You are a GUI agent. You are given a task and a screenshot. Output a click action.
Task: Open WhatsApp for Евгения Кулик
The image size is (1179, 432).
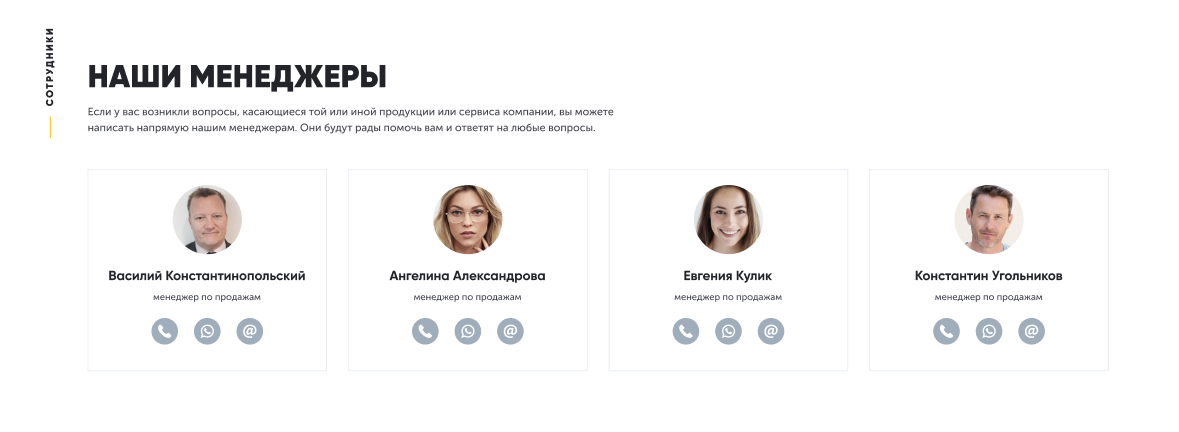tap(728, 331)
